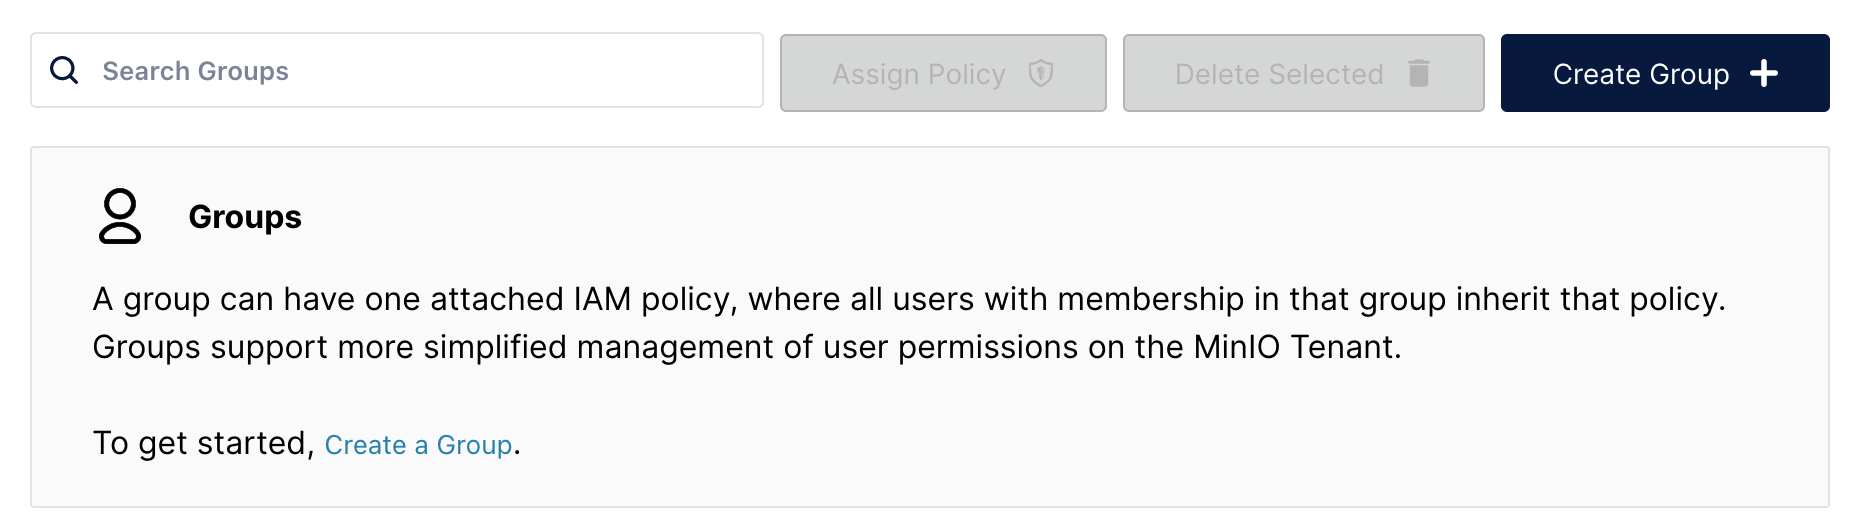Click the Assign Policy button label
Viewport: 1850px width, 516px height.
[918, 74]
